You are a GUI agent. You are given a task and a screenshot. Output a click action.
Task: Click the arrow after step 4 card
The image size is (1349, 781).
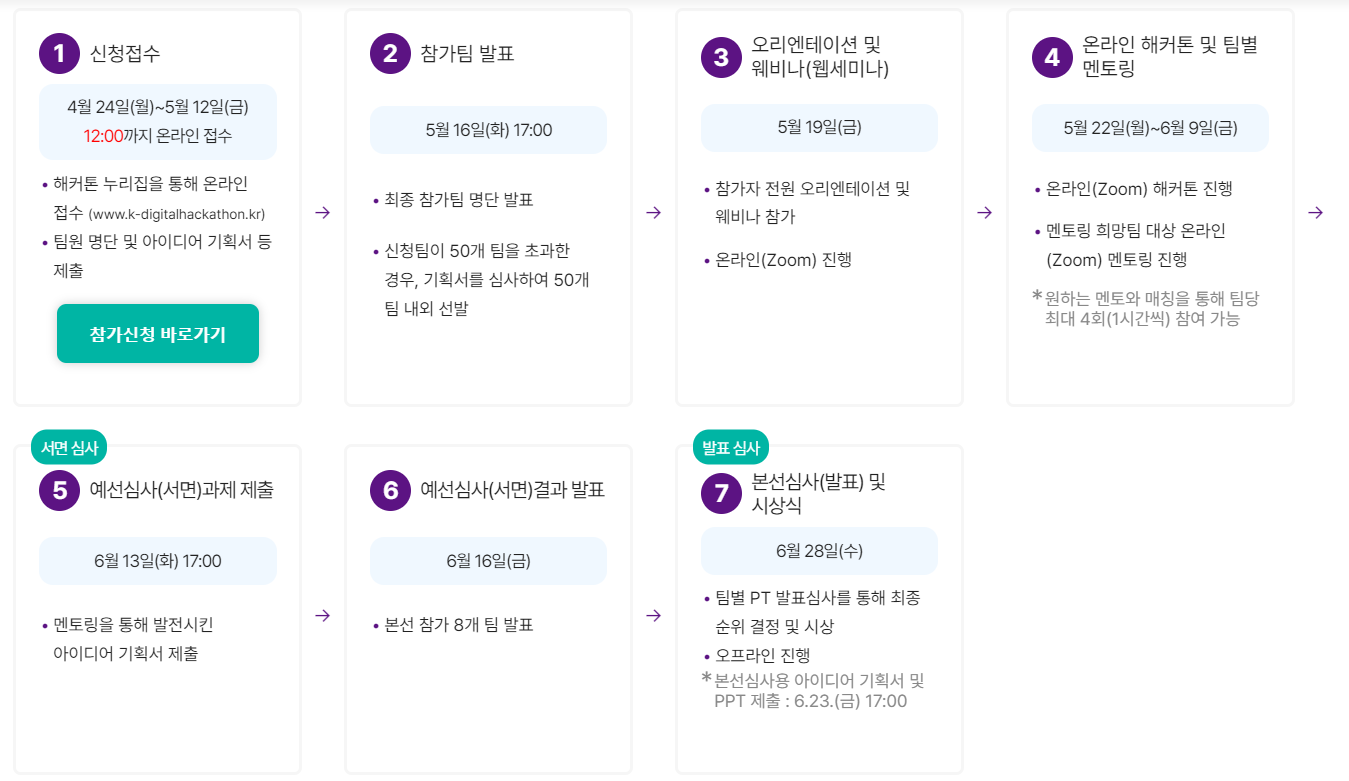1315,212
